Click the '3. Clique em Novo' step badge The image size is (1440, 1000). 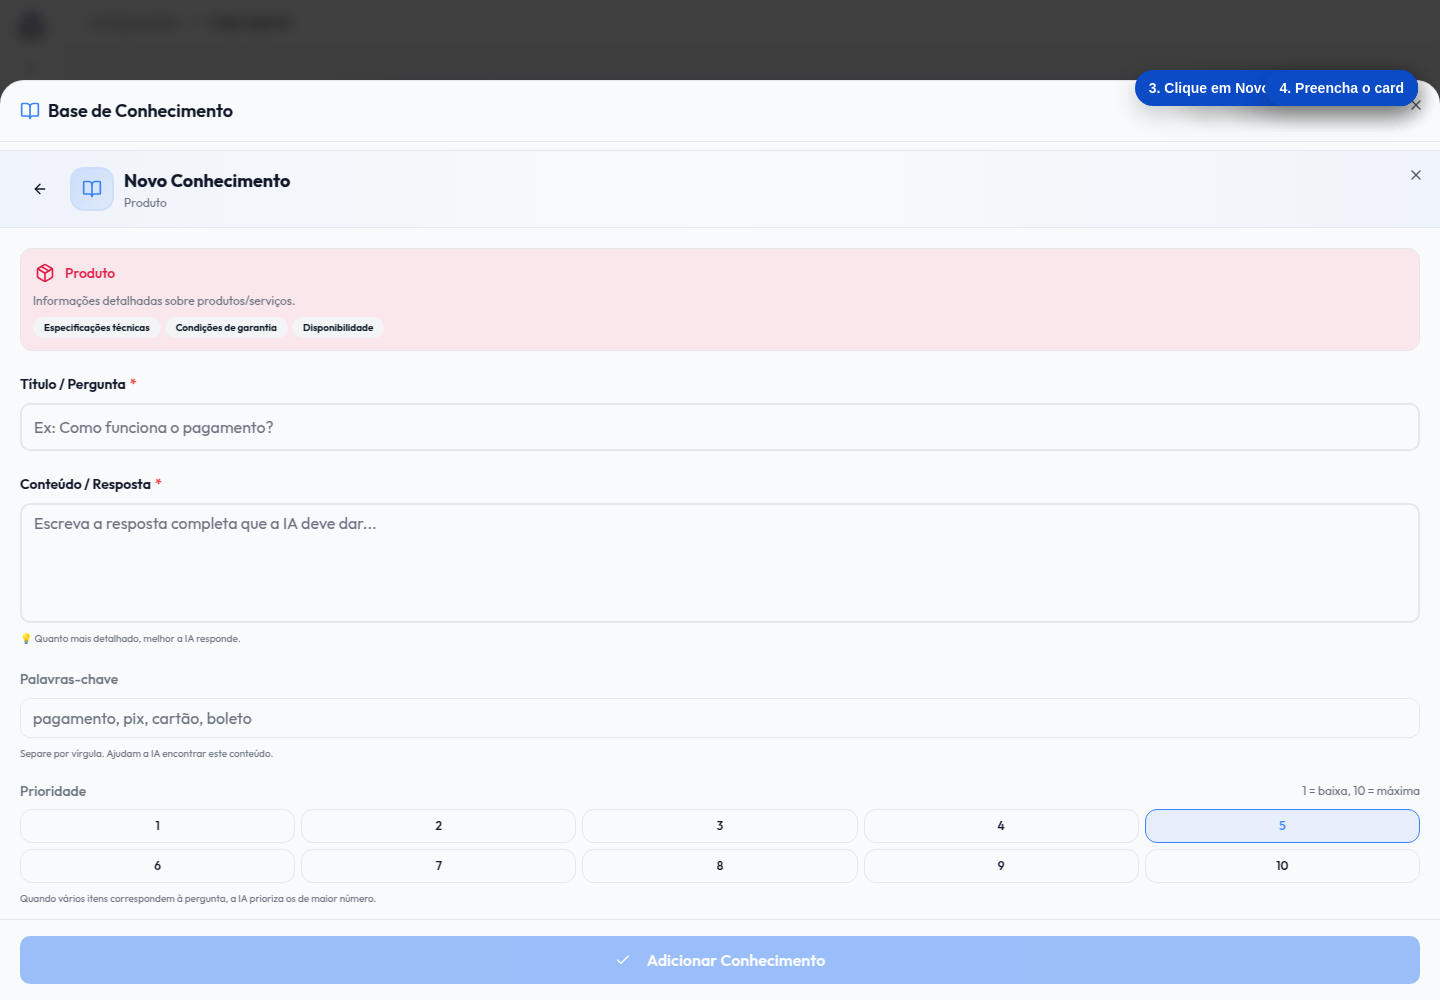coord(1201,88)
